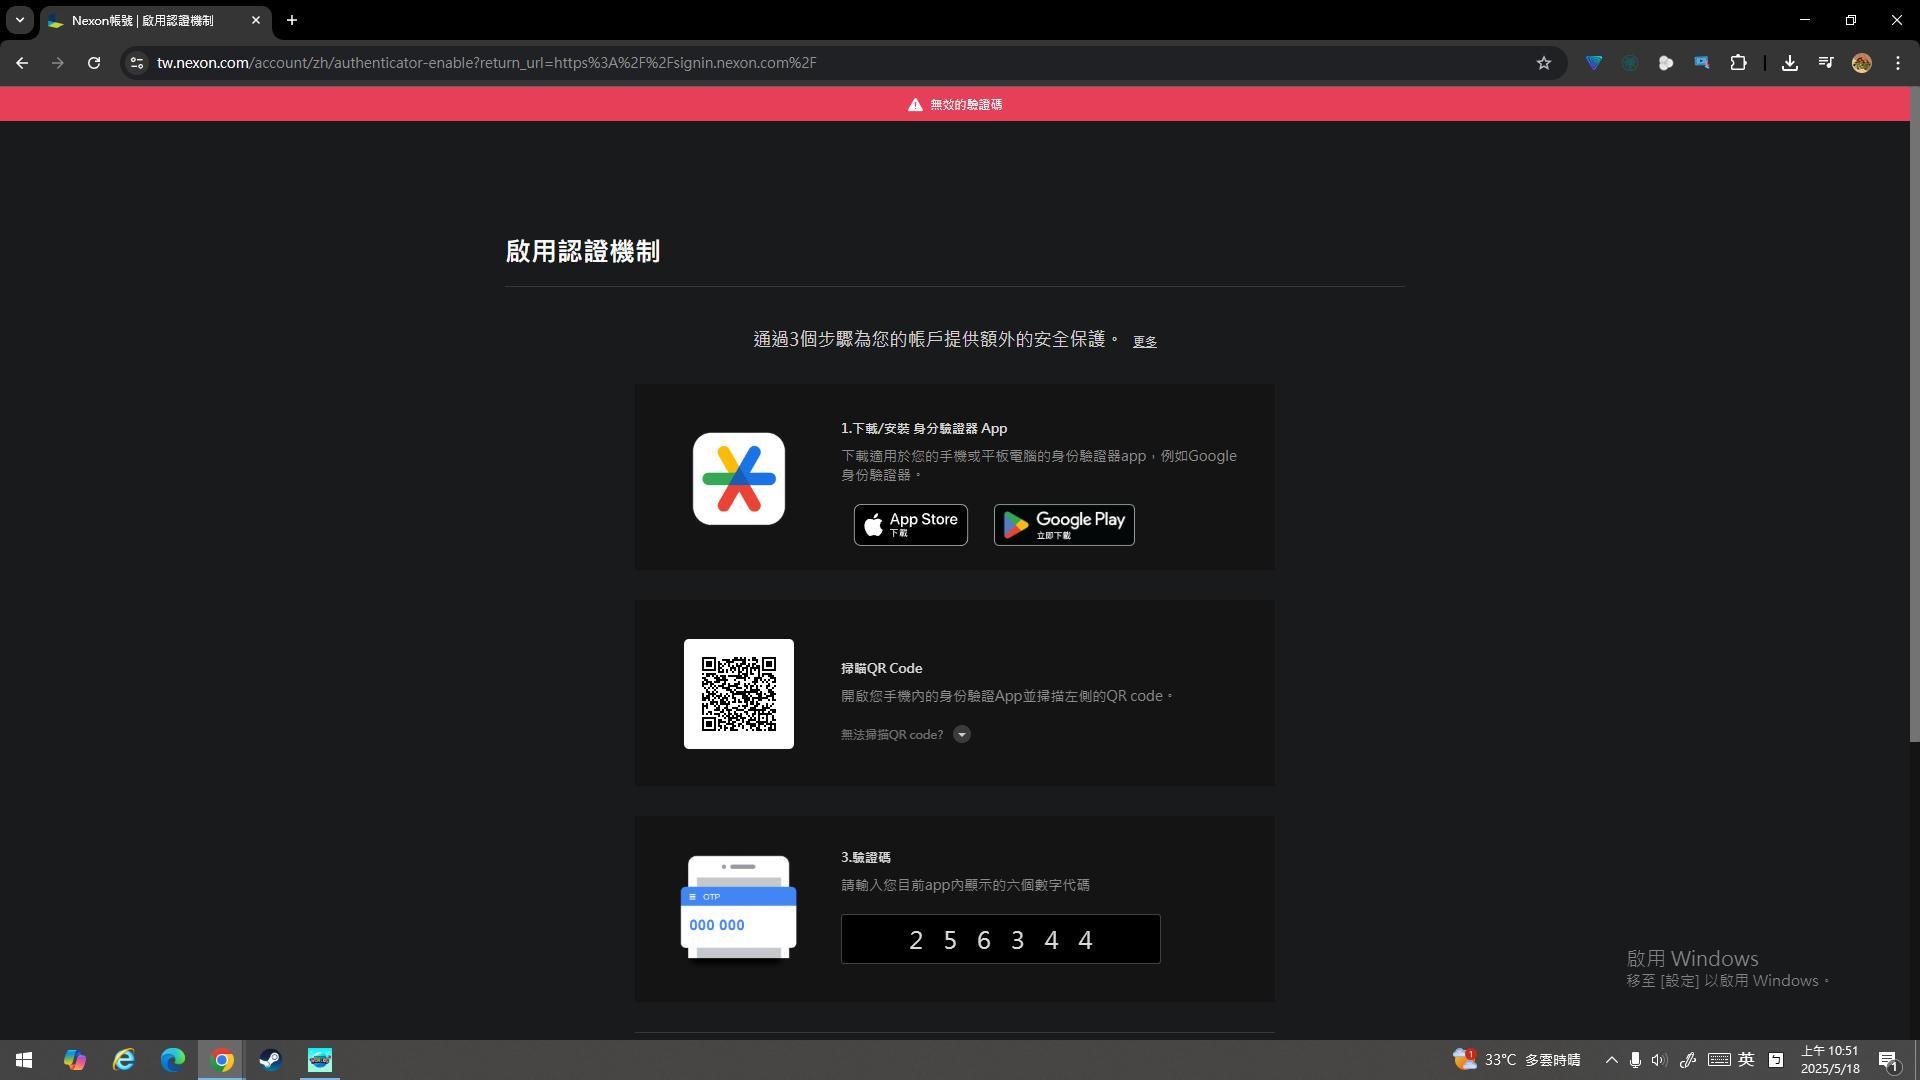The height and width of the screenshot is (1080, 1920).
Task: Expand the 無法掃描QR code? dropdown arrow
Action: coord(961,734)
